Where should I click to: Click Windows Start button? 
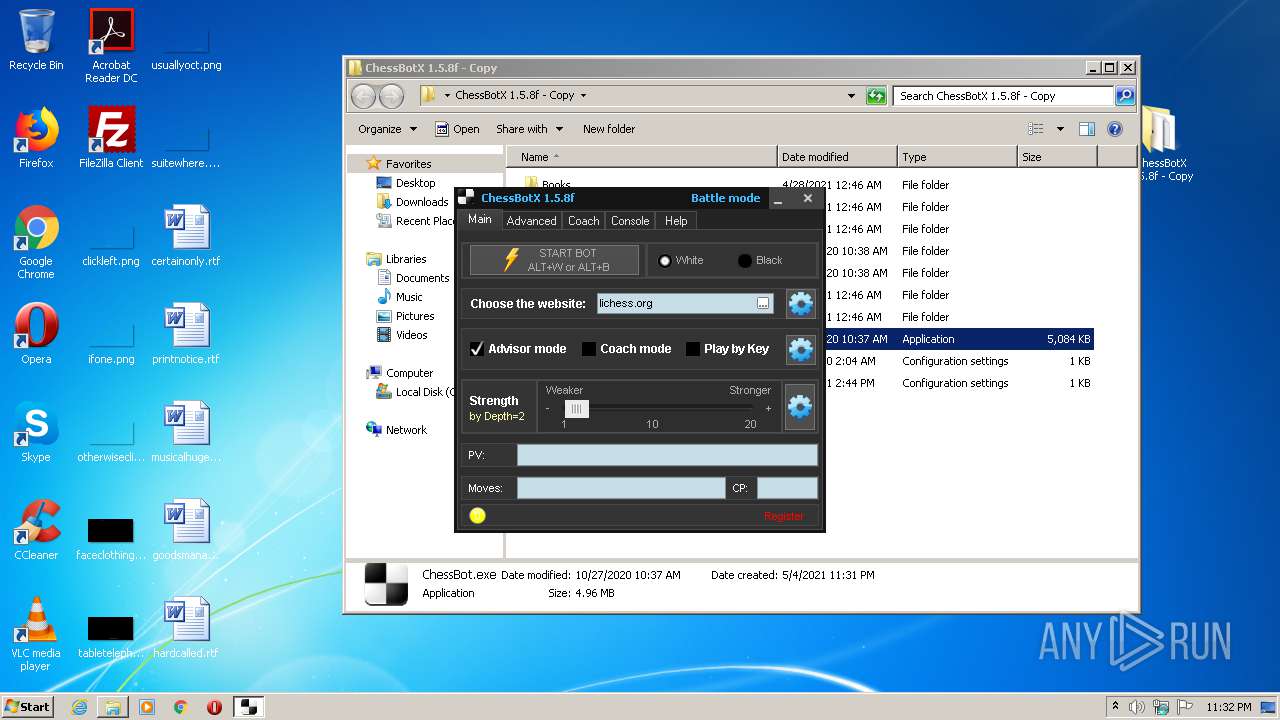click(28, 707)
